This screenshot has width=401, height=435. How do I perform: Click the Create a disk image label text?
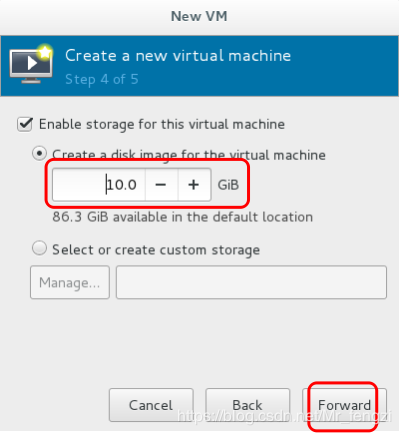189,155
